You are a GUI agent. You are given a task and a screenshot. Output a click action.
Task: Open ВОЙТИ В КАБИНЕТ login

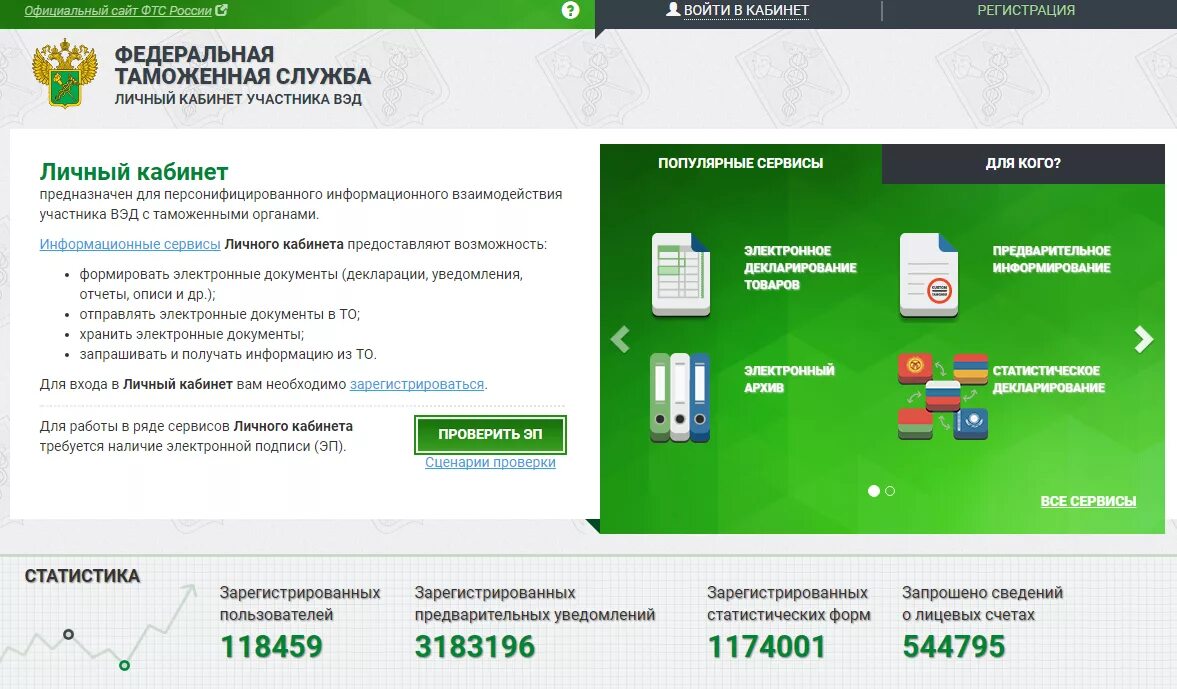[746, 11]
